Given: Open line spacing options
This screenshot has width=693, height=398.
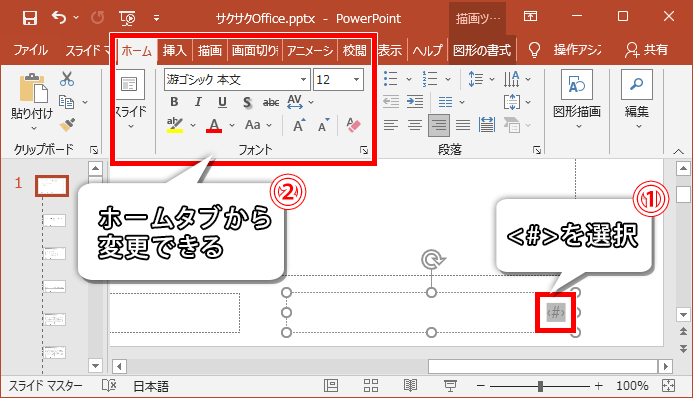Looking at the screenshot, I should pos(481,79).
